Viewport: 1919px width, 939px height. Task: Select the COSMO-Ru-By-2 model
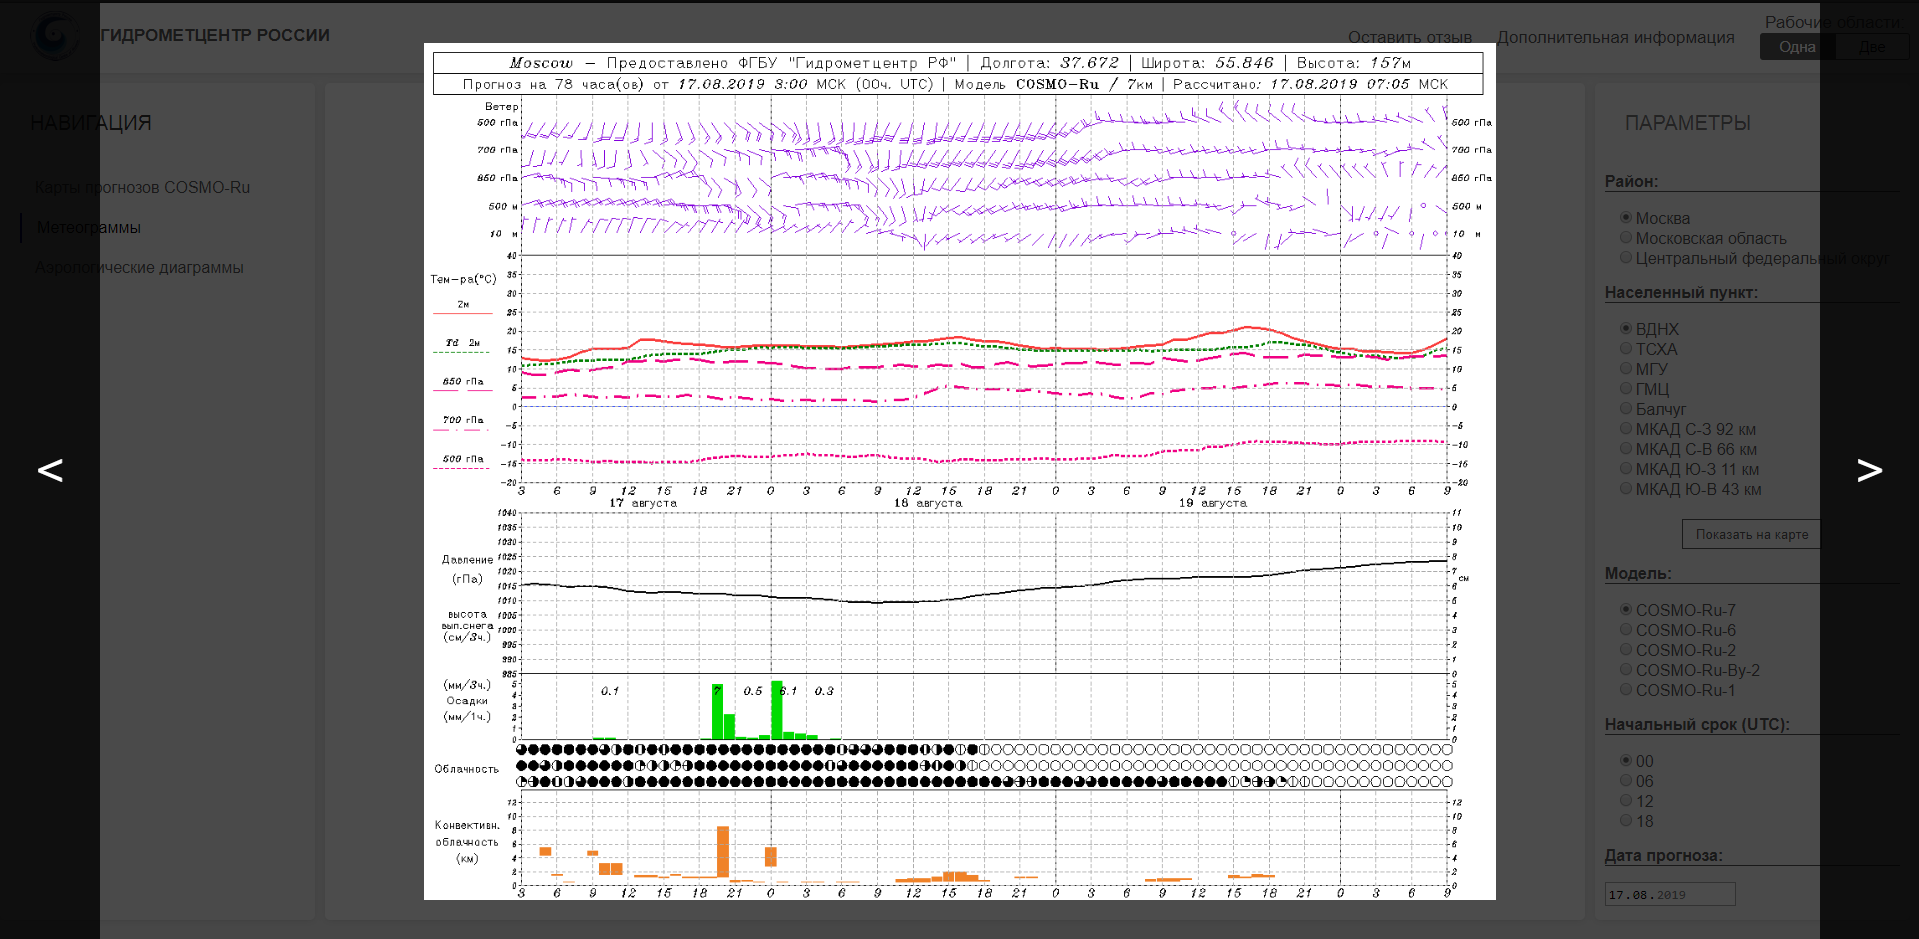click(x=1626, y=669)
